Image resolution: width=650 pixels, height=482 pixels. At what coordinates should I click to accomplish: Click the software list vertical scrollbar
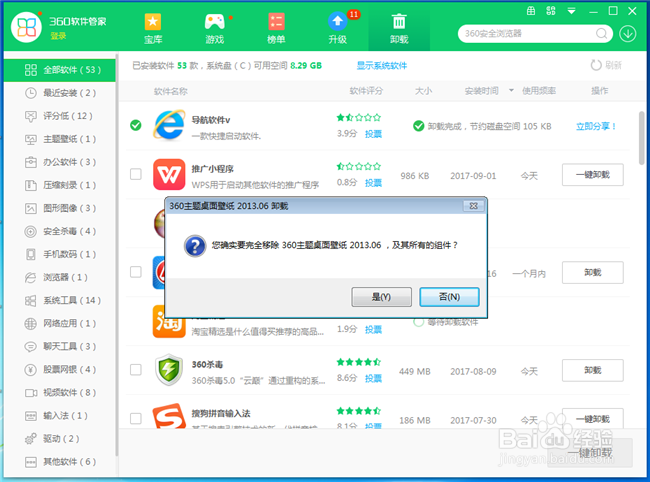click(641, 138)
